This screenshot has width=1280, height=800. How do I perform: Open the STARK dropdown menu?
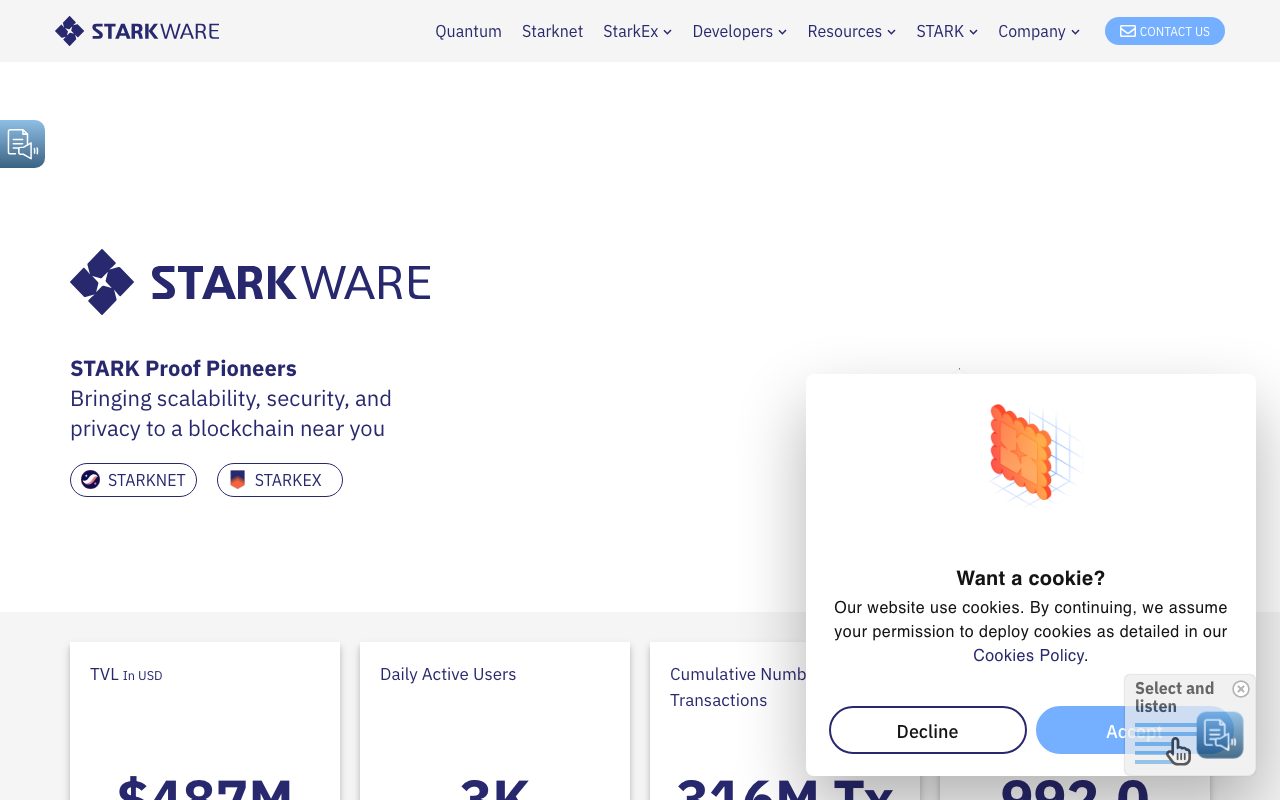pyautogui.click(x=946, y=31)
